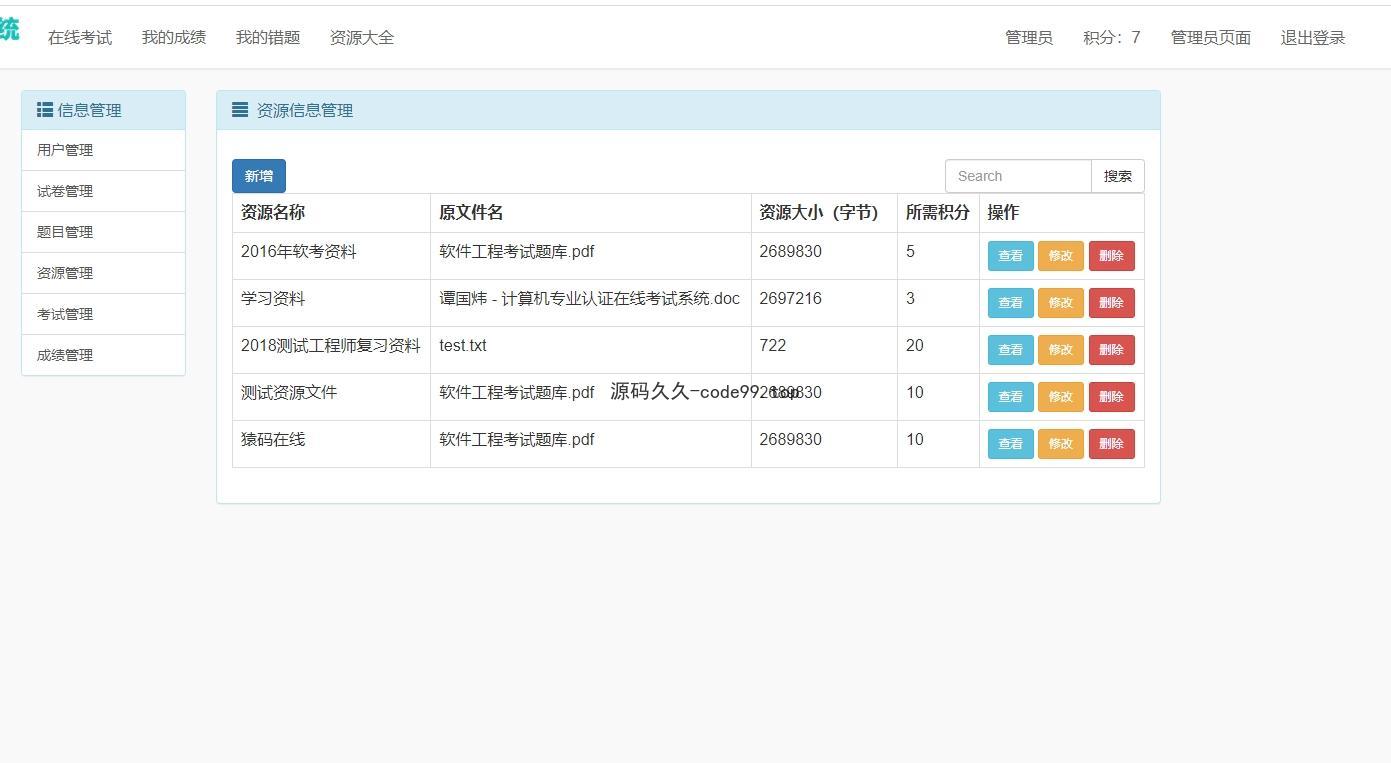Click the 新增 button to add a resource
The height and width of the screenshot is (763, 1391).
click(258, 176)
